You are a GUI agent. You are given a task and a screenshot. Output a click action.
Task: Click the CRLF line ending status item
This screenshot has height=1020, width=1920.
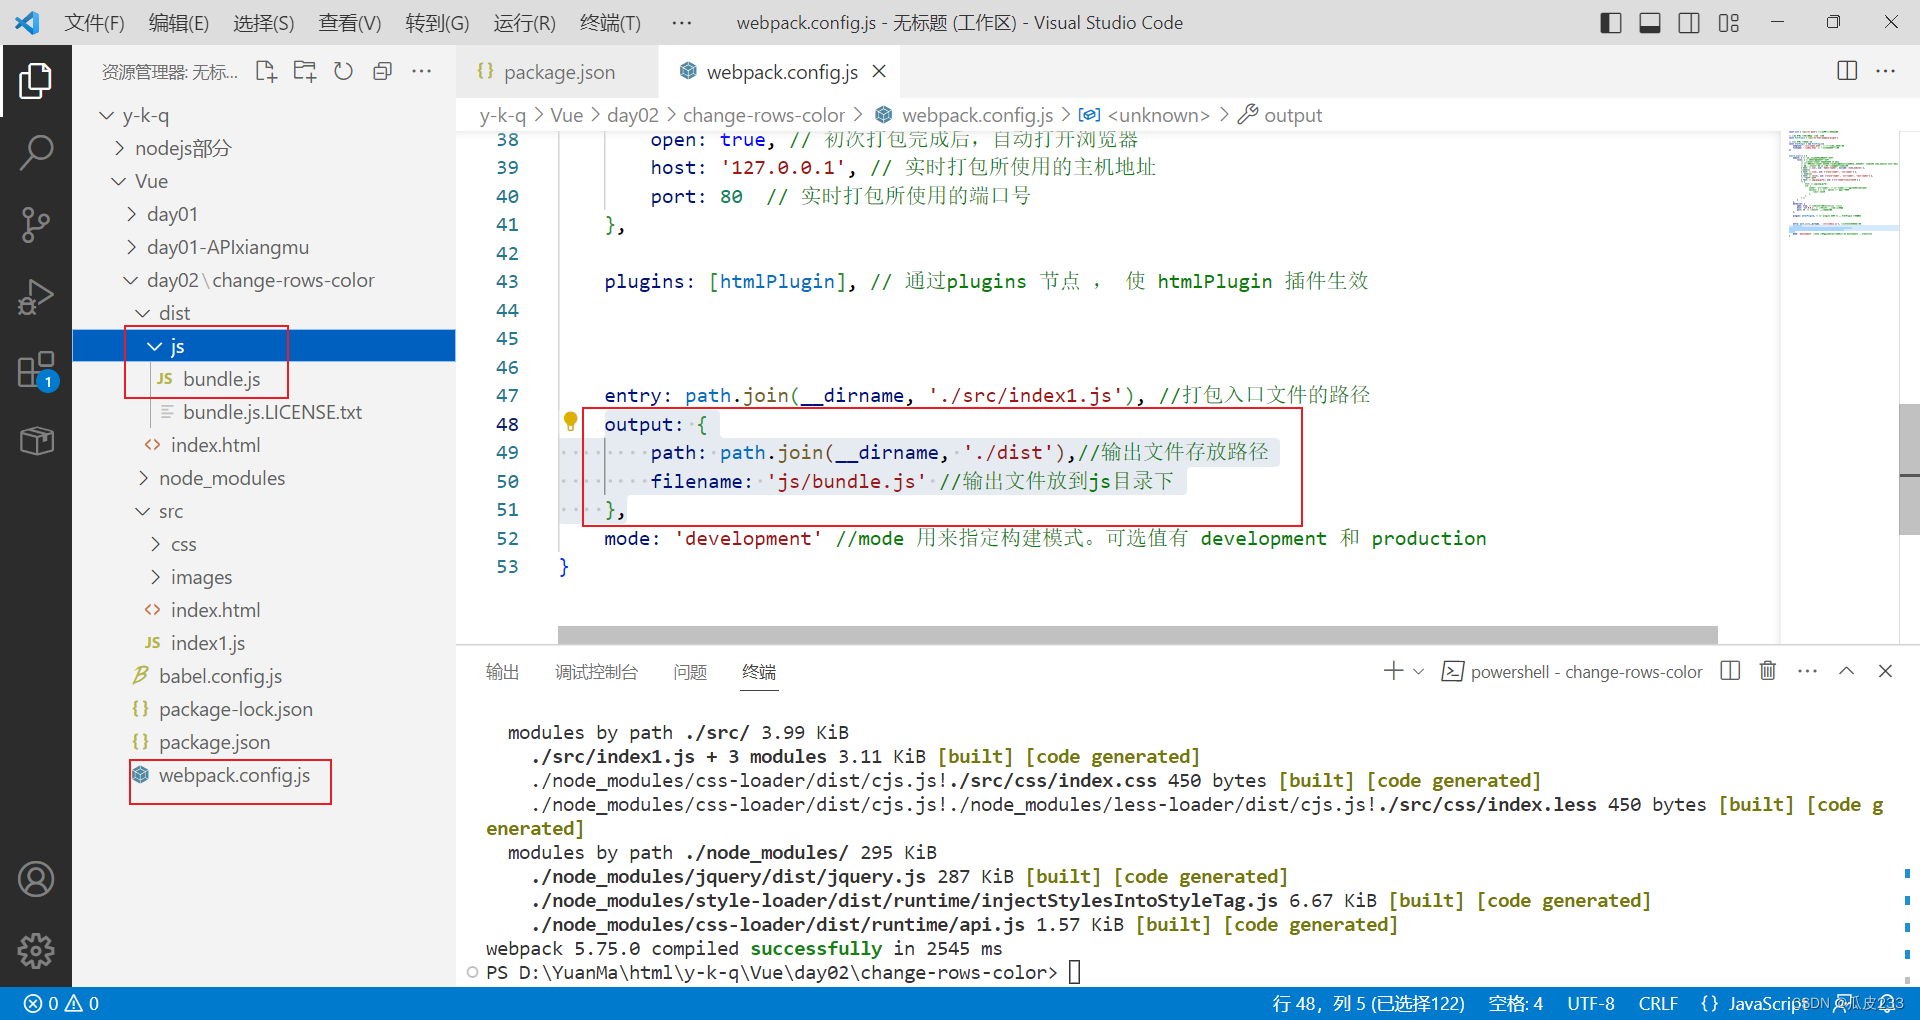click(1658, 1003)
